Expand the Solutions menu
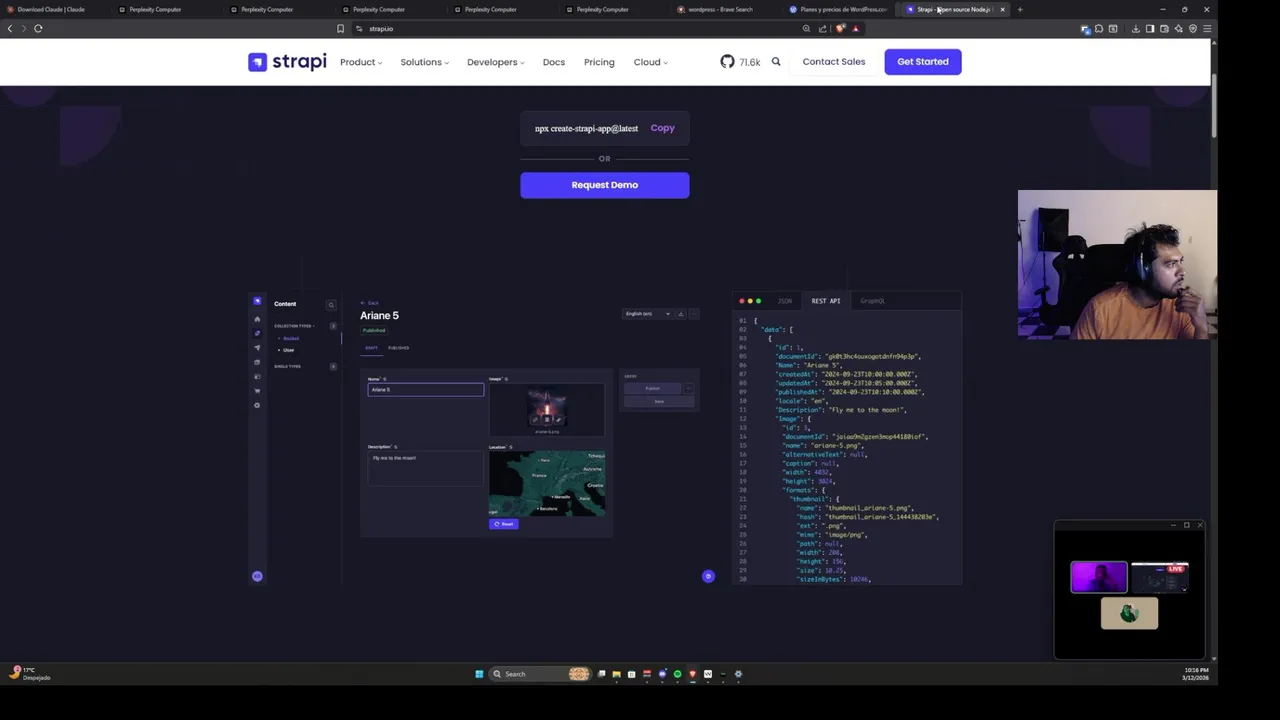Viewport: 1280px width, 720px height. point(424,62)
